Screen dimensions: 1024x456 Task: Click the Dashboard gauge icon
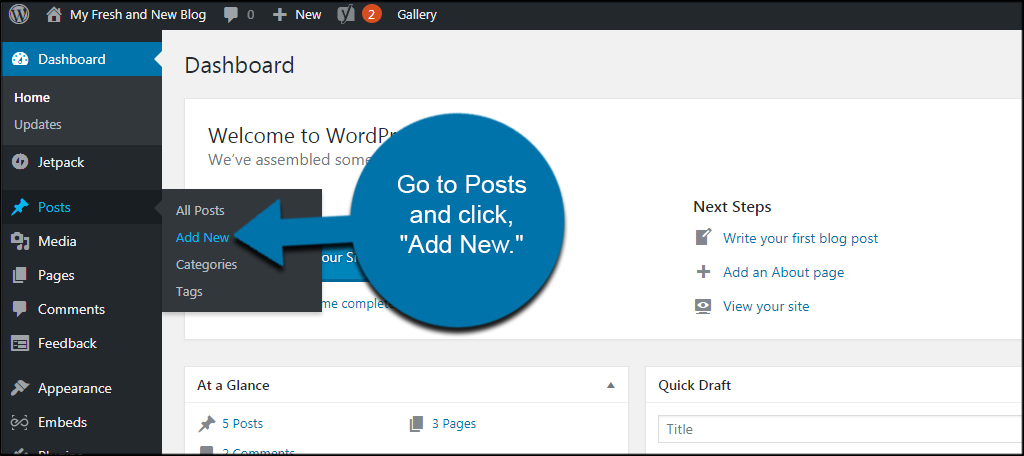tap(20, 59)
